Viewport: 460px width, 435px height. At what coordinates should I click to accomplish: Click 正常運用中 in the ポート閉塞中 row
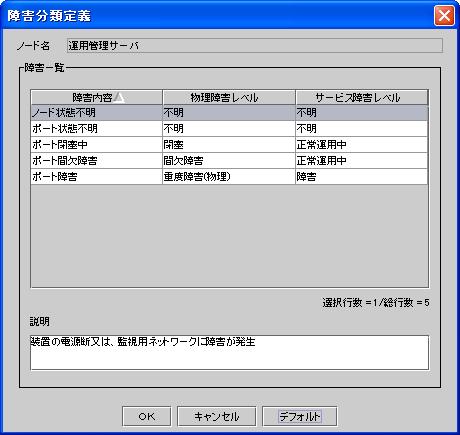(362, 145)
